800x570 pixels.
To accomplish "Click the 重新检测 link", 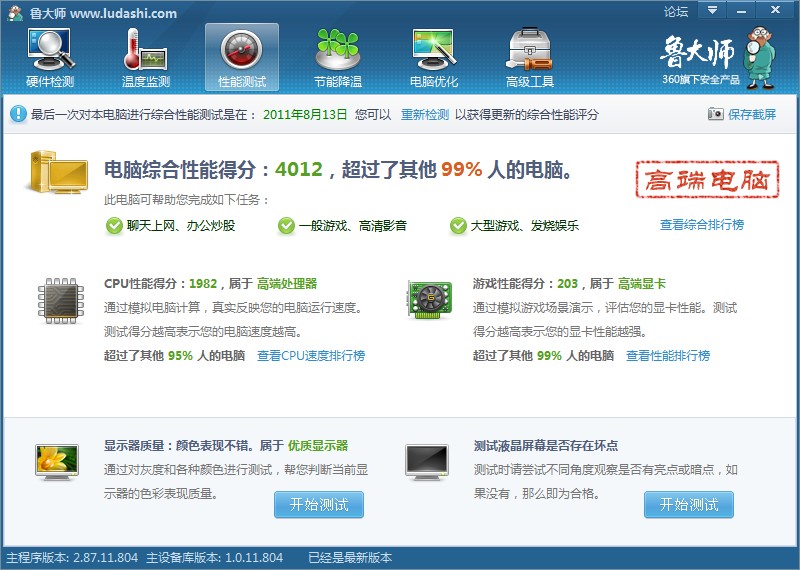I will [425, 115].
